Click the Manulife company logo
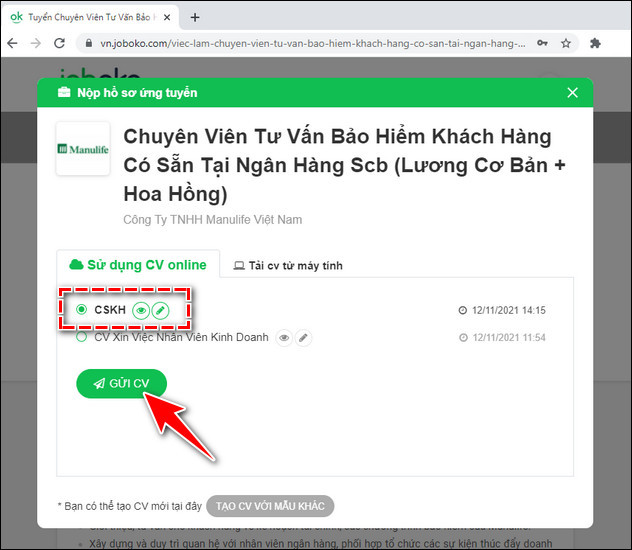Screen dimensions: 632x550 coord(83,149)
